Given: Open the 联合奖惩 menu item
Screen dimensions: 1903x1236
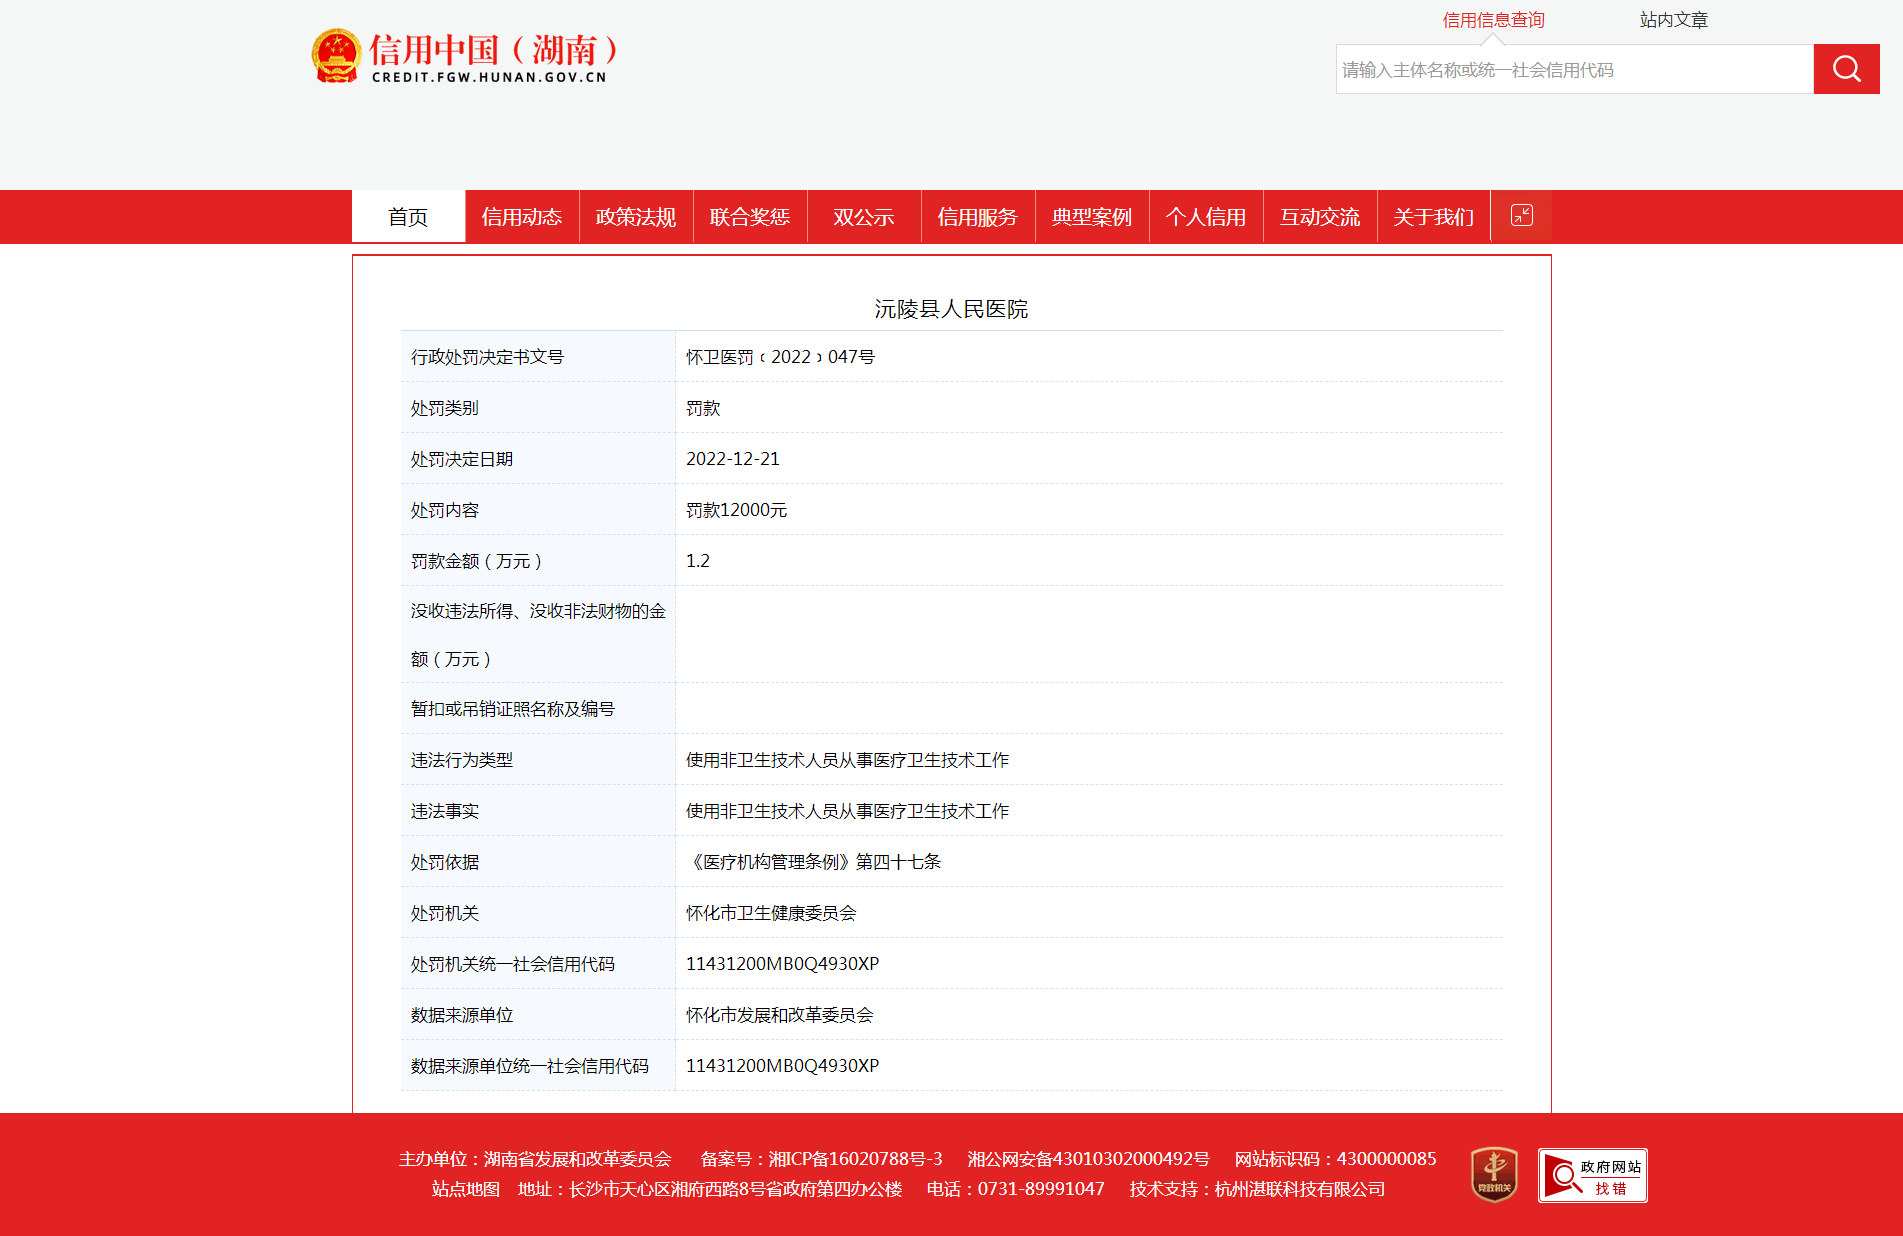Looking at the screenshot, I should coord(750,217).
